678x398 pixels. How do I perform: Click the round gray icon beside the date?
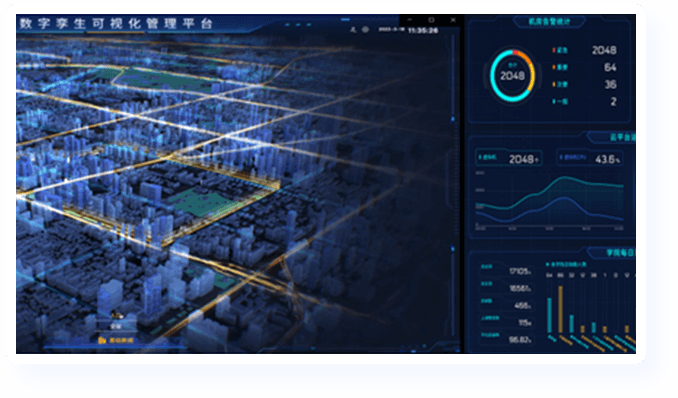(x=365, y=30)
